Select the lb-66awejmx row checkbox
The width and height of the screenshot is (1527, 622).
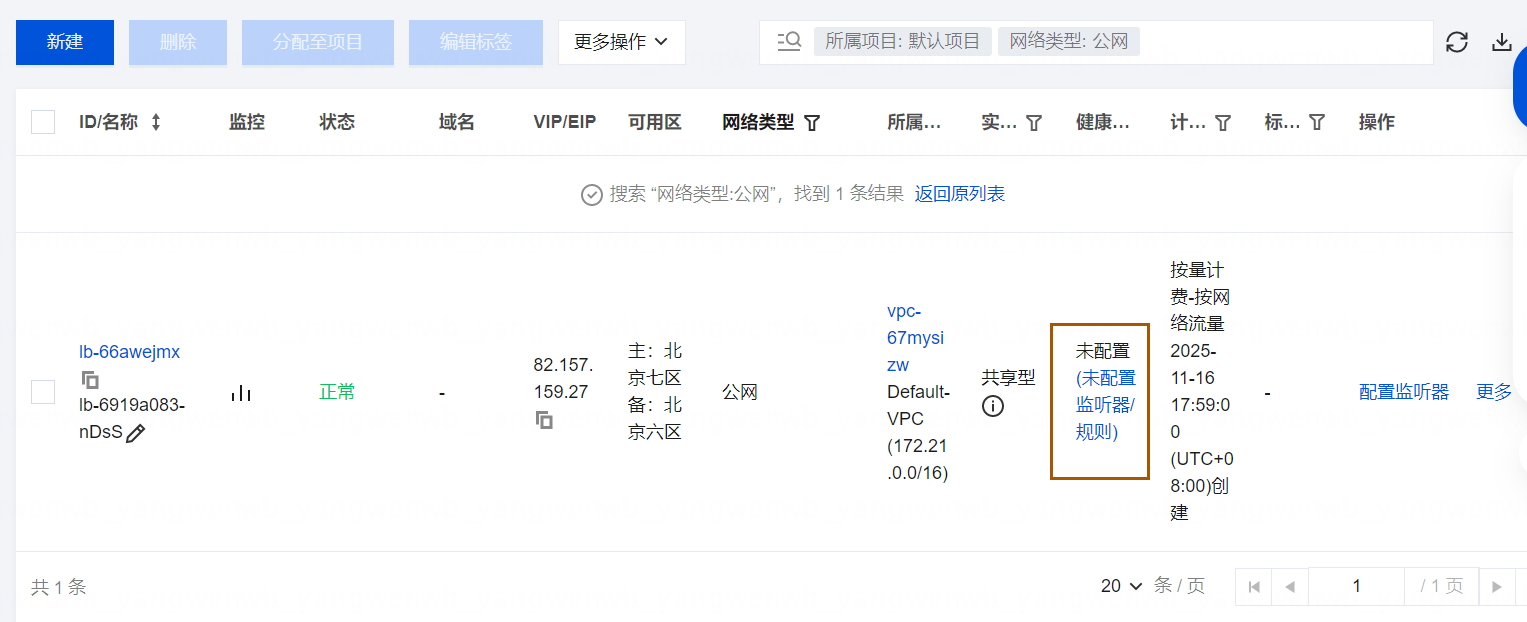pos(43,392)
